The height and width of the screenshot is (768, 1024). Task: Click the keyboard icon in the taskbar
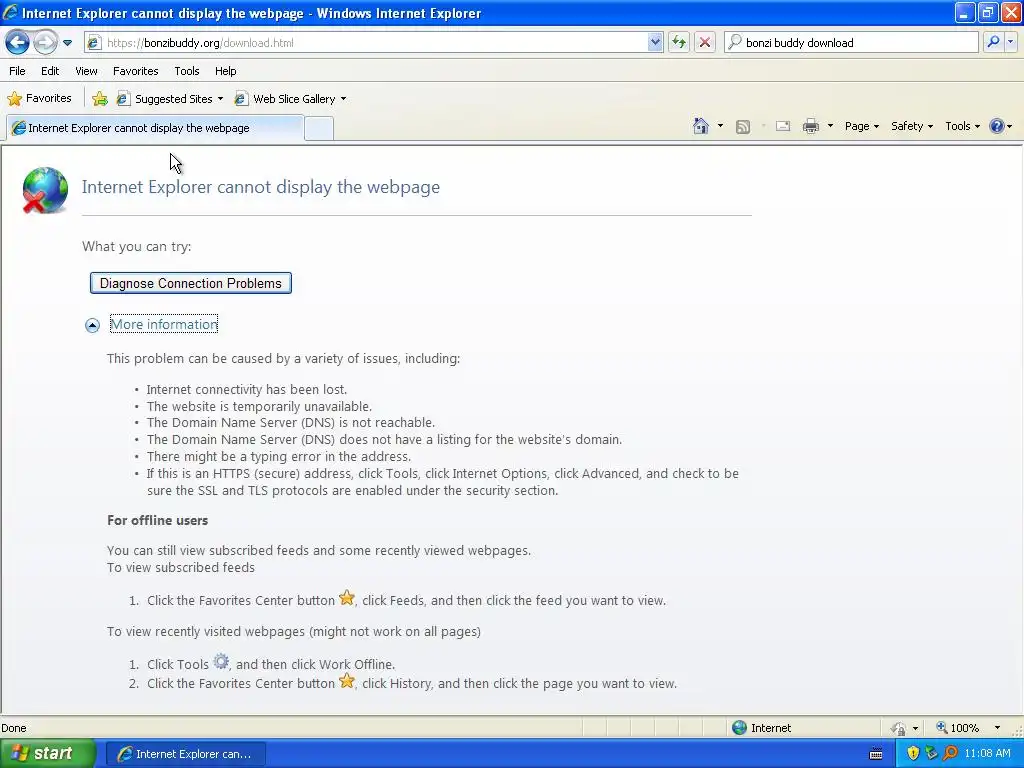click(x=876, y=754)
